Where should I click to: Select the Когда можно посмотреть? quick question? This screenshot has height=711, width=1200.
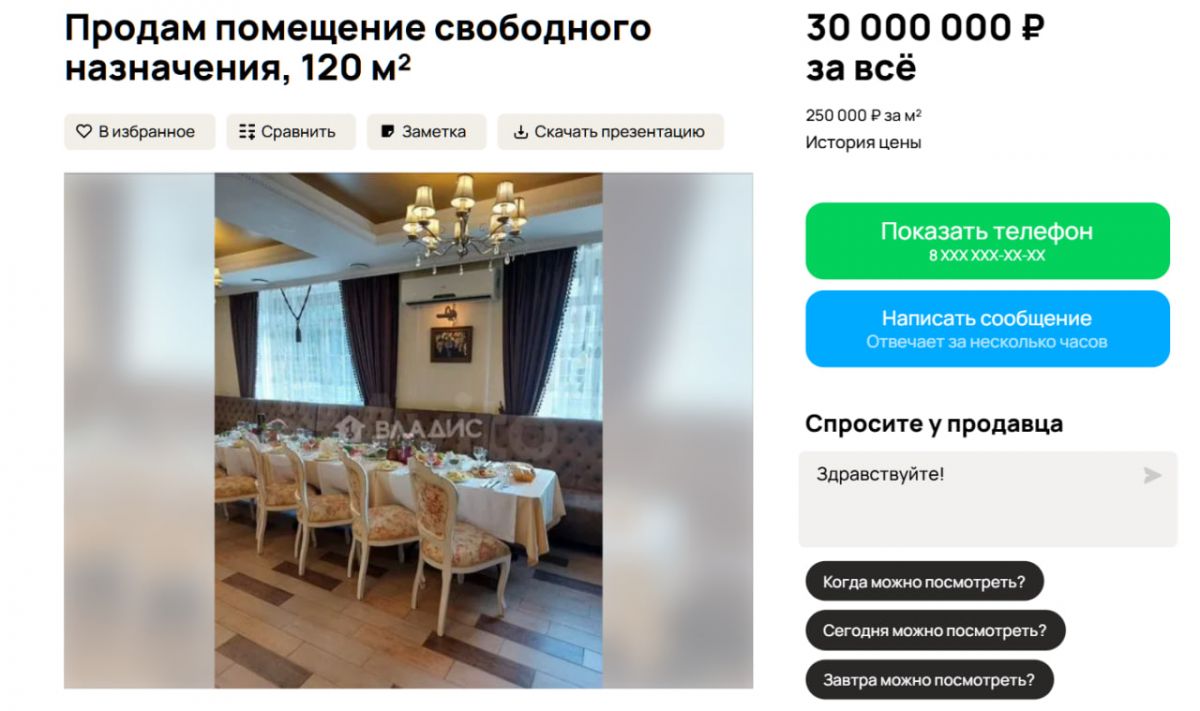924,581
